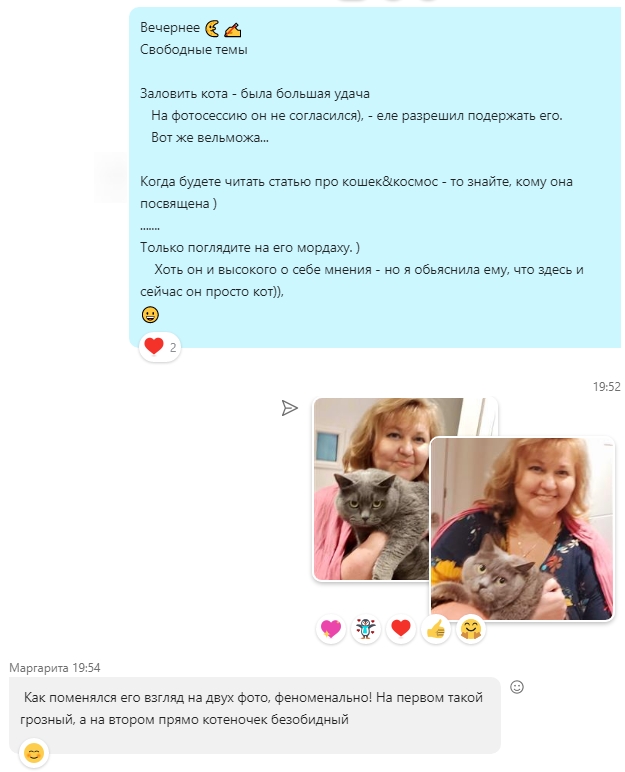Select the sparkling pink heart reaction
625x772 pixels.
point(331,629)
